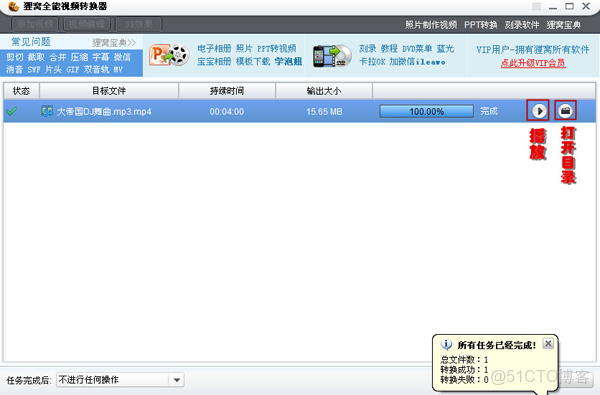This screenshot has width=600, height=395.
Task: Click the 状态 column header
Action: (21, 91)
